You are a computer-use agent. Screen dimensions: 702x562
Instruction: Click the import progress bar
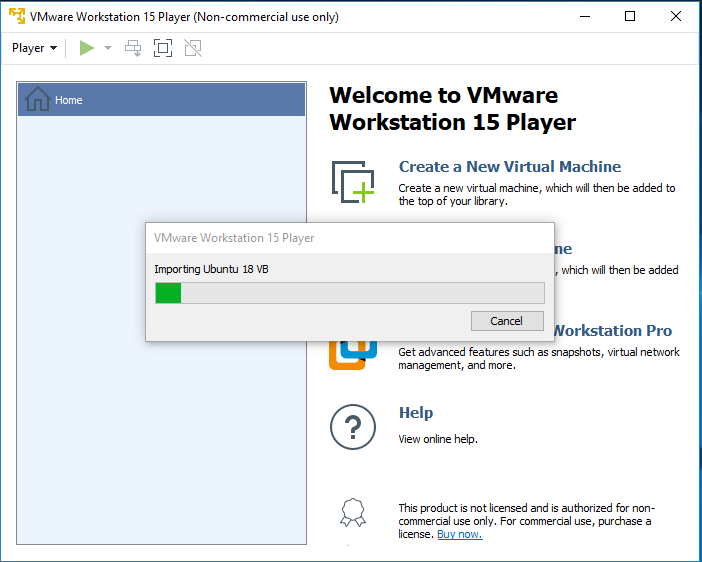[350, 293]
